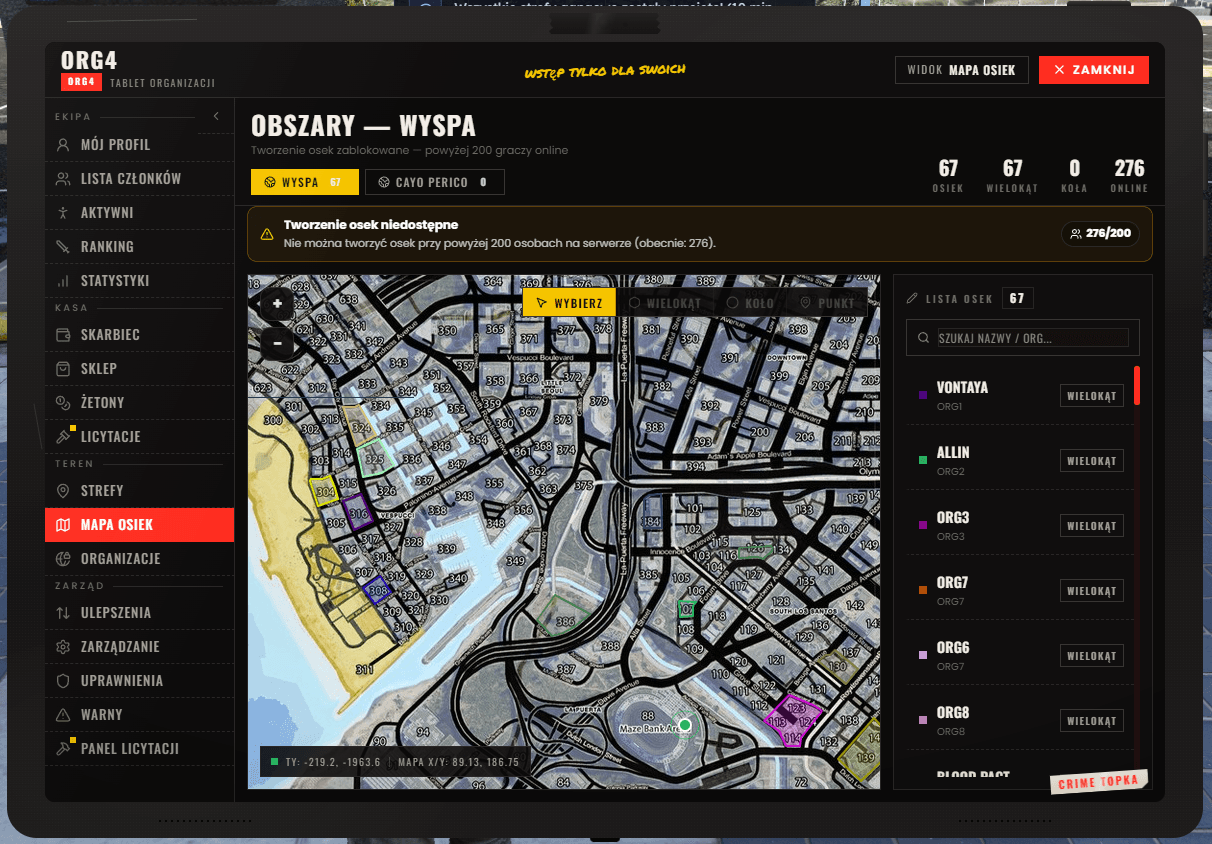Click the 67 Wielokąt stat counter
1212x844 pixels.
pos(1012,175)
